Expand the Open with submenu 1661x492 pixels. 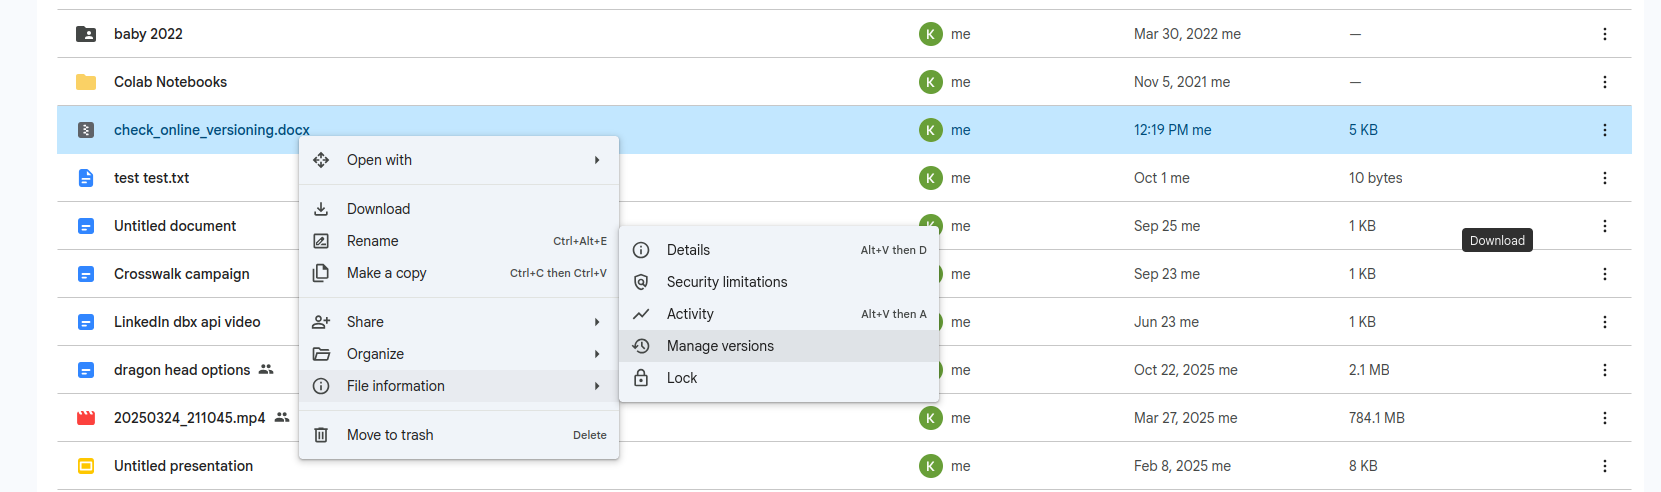click(x=459, y=160)
